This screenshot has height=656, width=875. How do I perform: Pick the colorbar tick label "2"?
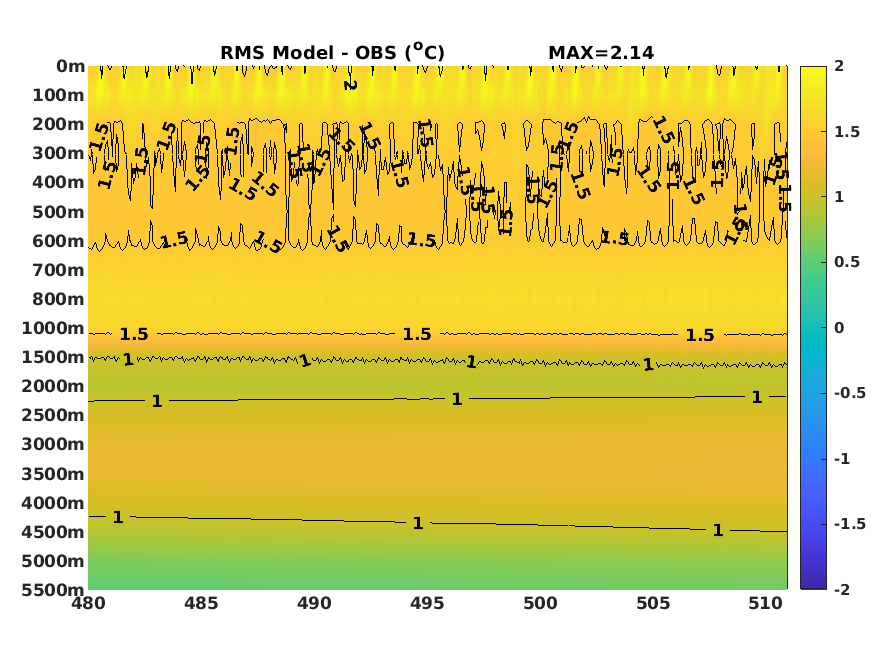click(839, 66)
